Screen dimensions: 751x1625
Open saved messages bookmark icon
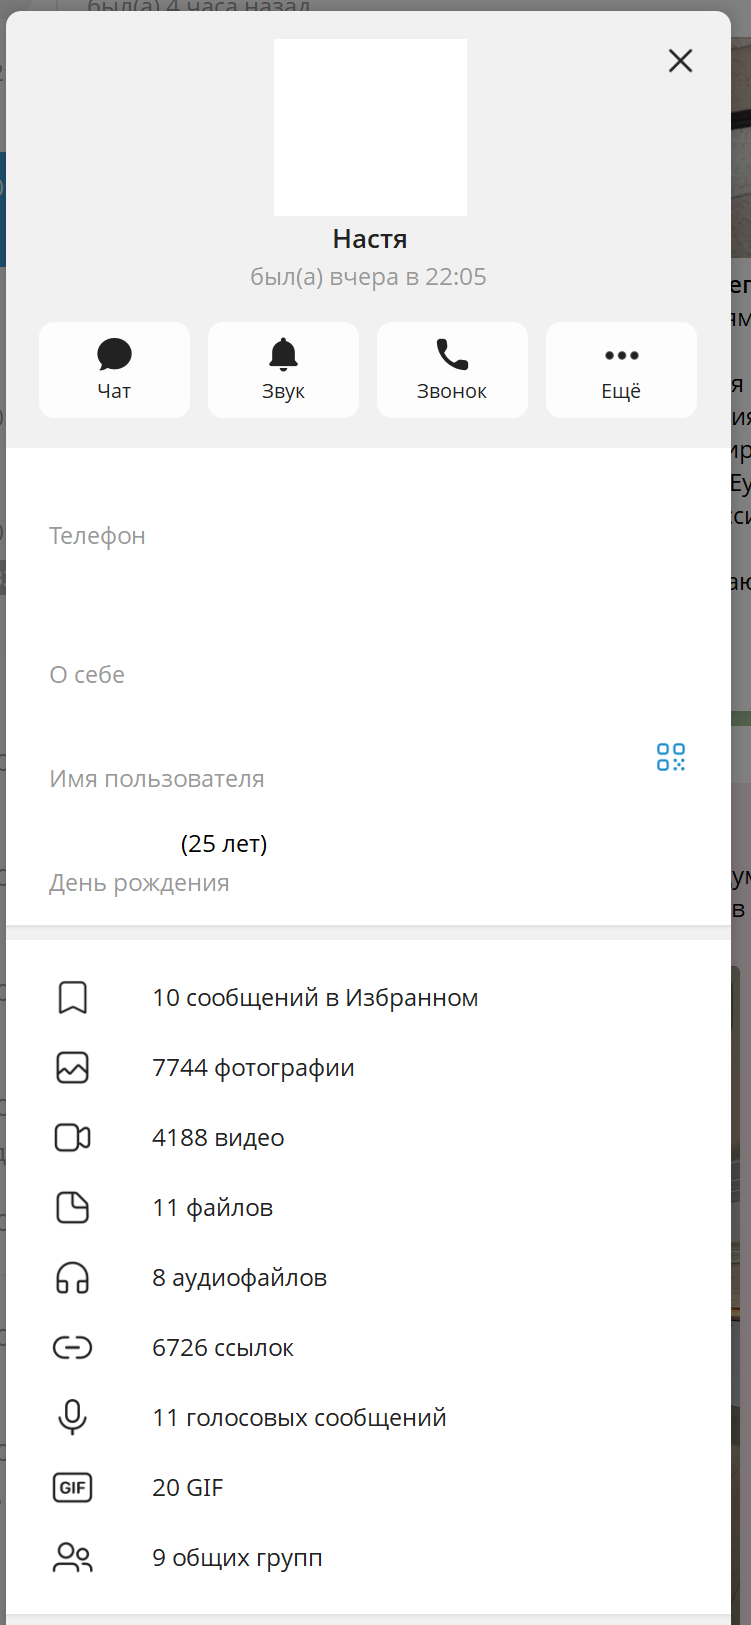(72, 998)
